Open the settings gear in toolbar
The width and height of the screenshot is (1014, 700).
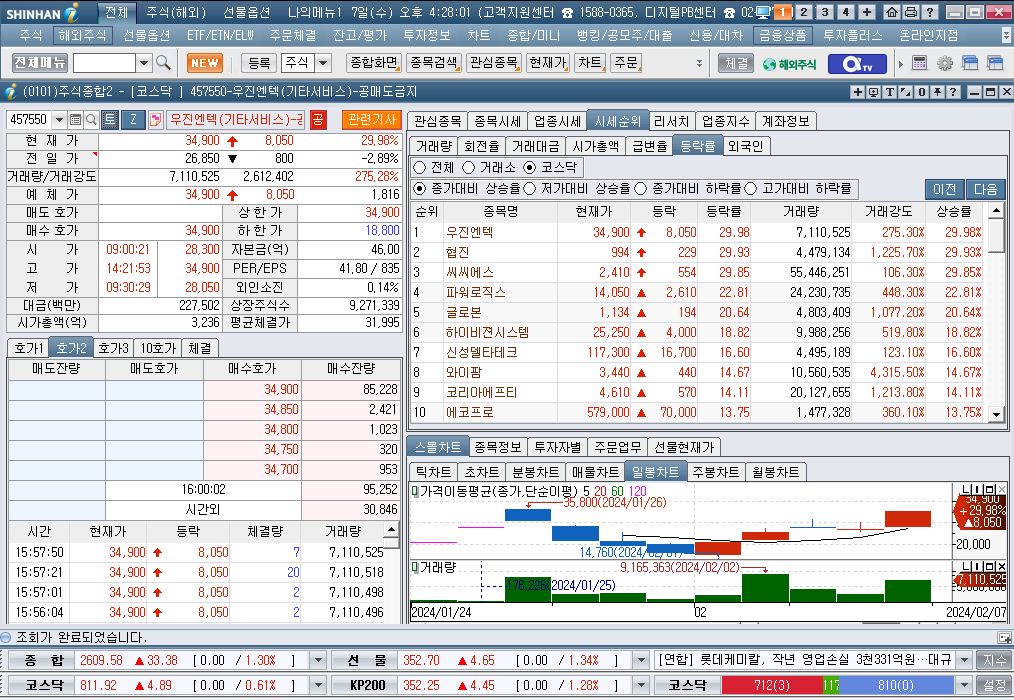point(945,63)
